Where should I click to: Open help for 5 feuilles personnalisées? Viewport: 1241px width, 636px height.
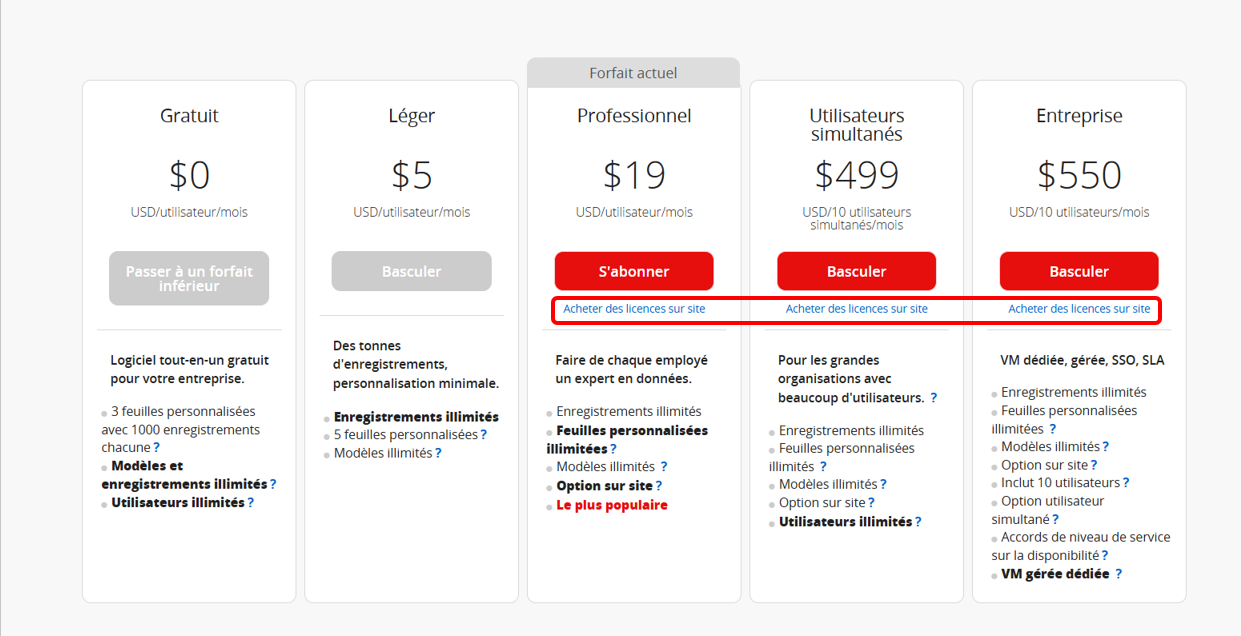click(484, 435)
